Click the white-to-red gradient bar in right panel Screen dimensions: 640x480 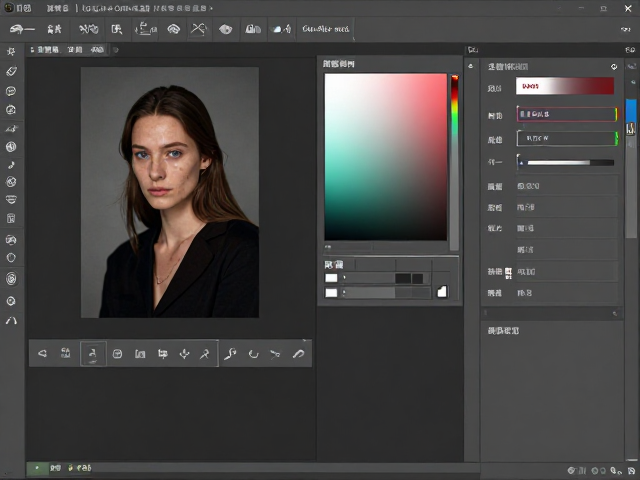pos(565,86)
